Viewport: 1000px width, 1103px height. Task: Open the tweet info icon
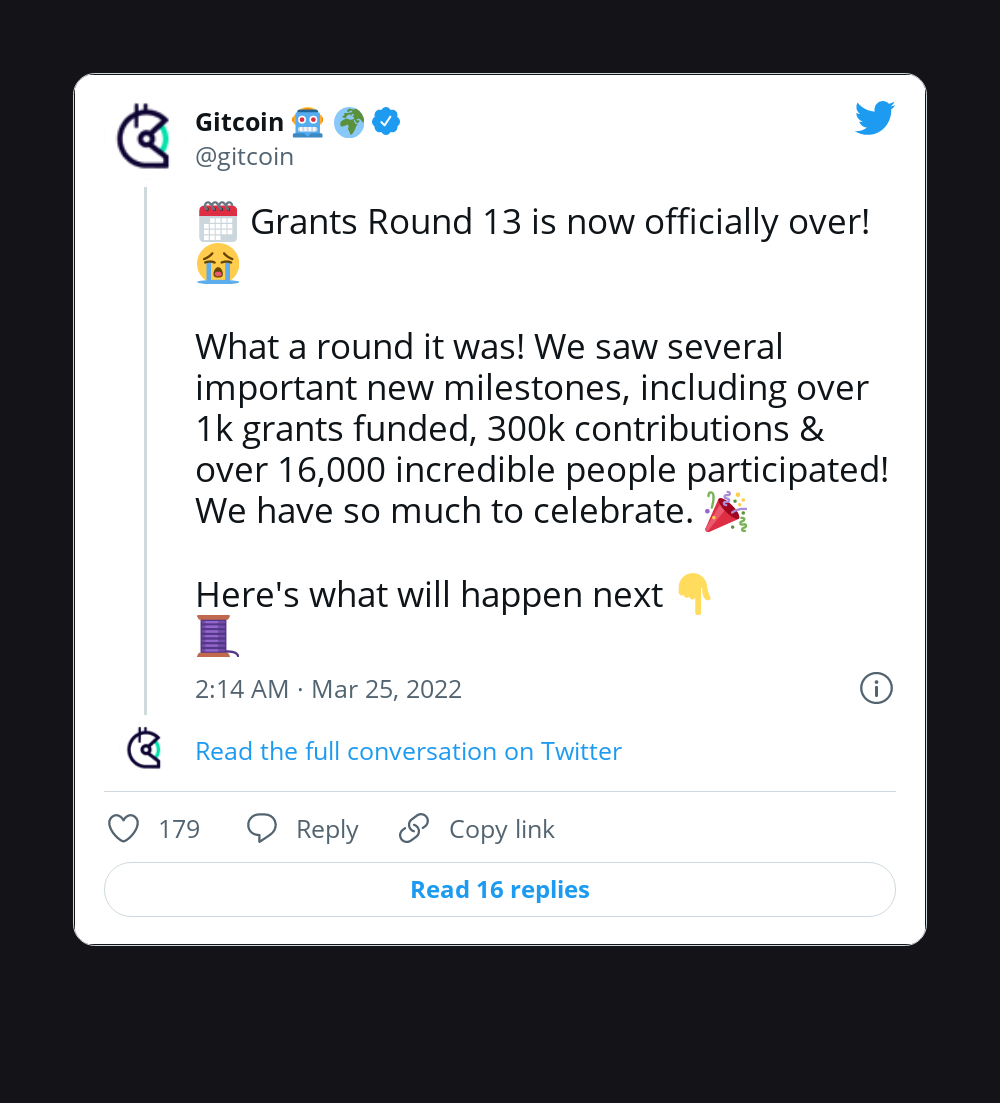click(x=876, y=688)
